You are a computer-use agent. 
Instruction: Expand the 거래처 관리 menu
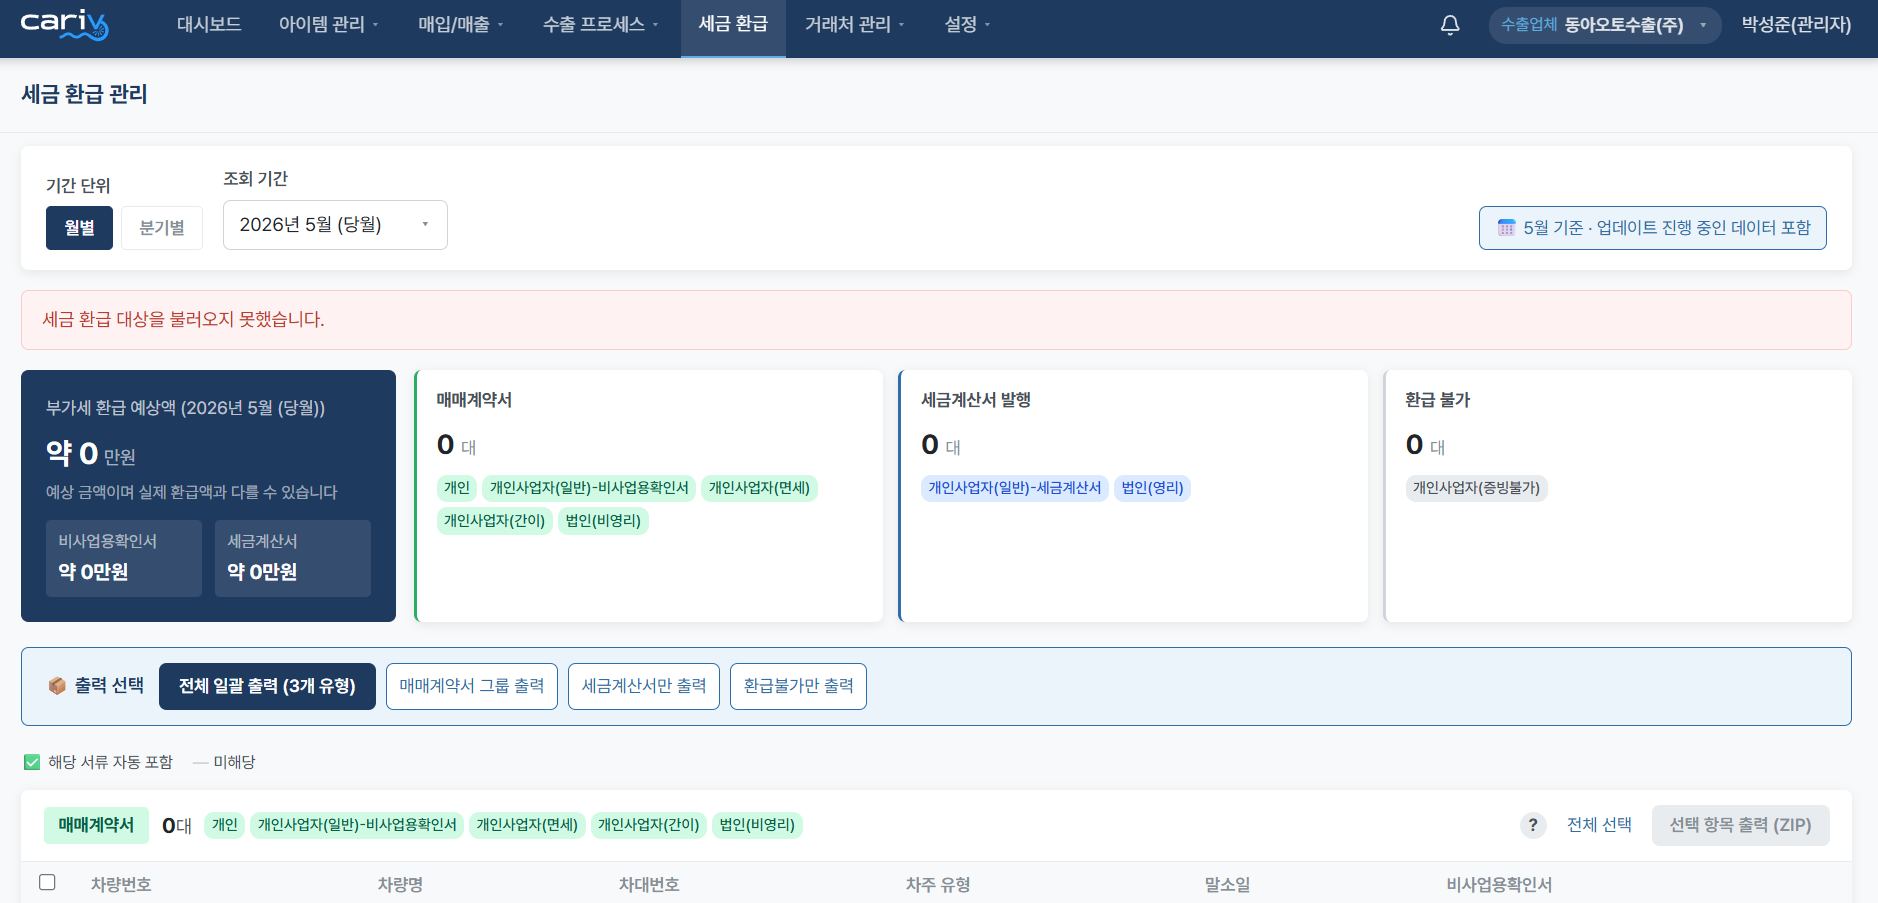click(x=854, y=25)
